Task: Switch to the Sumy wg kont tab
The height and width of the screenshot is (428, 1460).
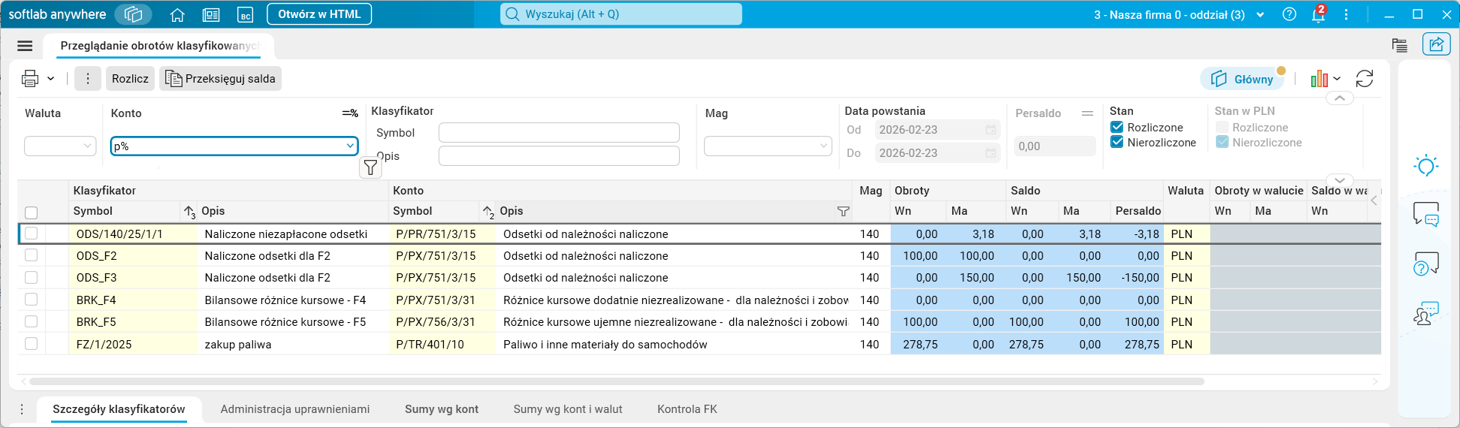Action: (441, 409)
